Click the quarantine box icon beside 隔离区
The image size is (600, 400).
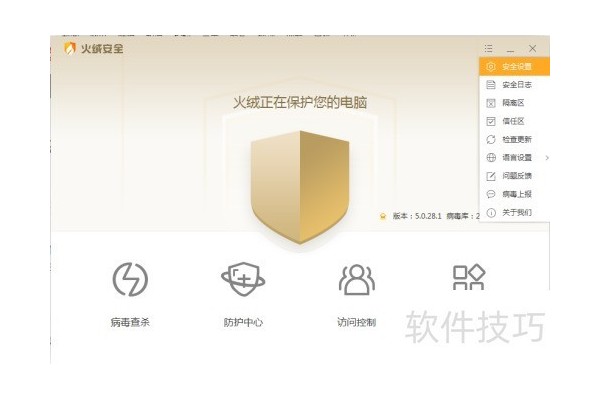491,103
